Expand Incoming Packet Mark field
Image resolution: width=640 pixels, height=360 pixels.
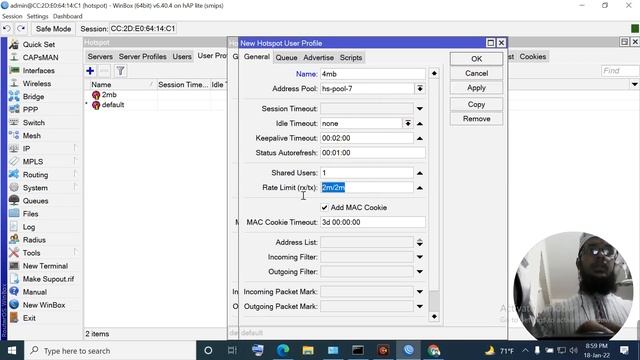[x=420, y=292]
